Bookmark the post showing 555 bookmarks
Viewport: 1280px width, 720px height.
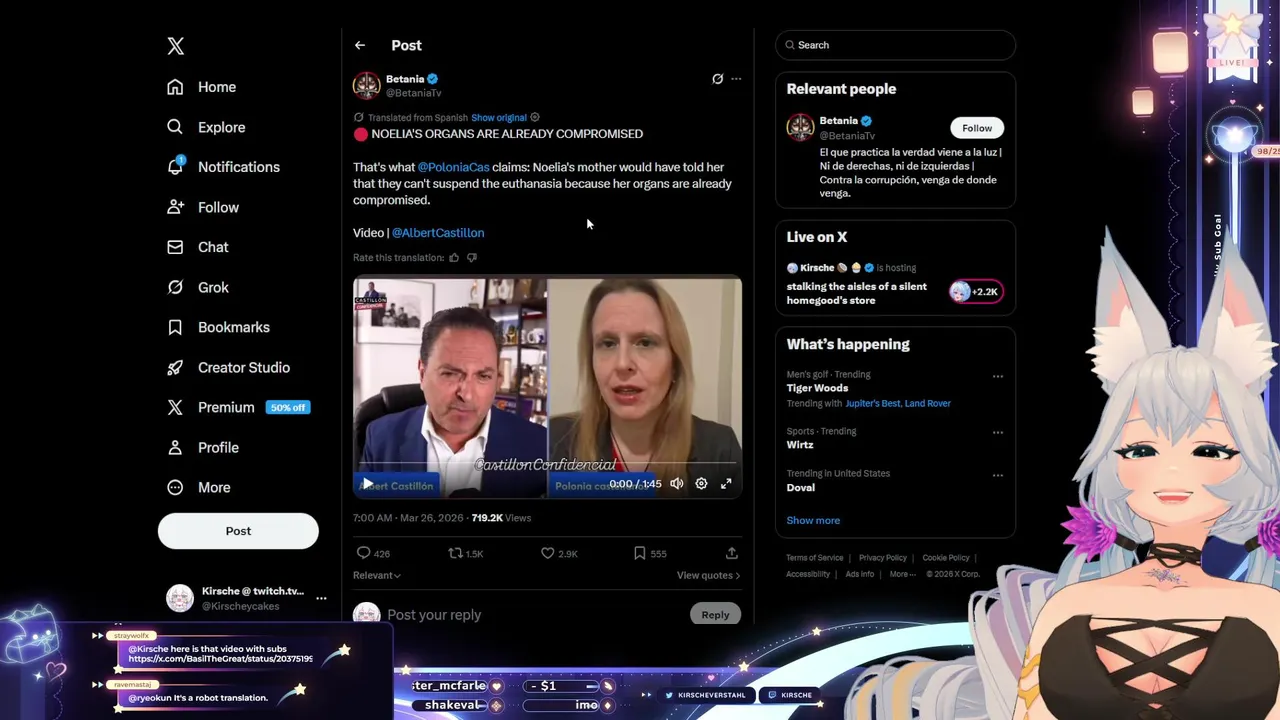coord(640,553)
